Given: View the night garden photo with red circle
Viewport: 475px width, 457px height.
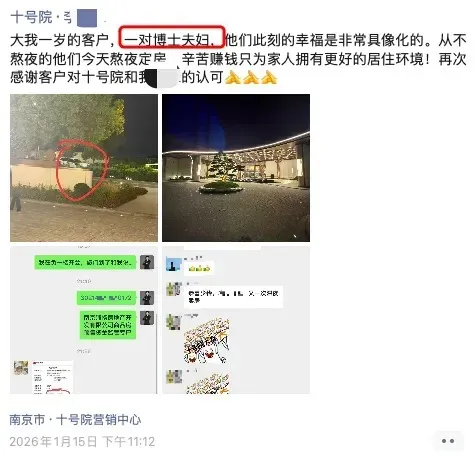Looking at the screenshot, I should [84, 168].
